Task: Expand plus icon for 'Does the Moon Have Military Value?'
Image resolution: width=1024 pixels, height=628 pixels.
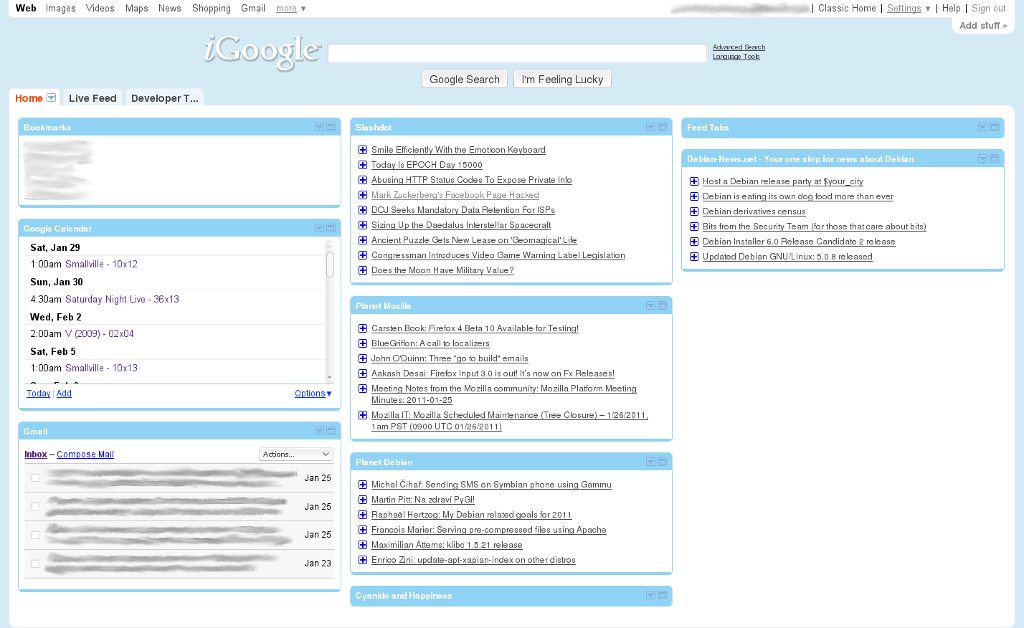Action: pyautogui.click(x=362, y=270)
